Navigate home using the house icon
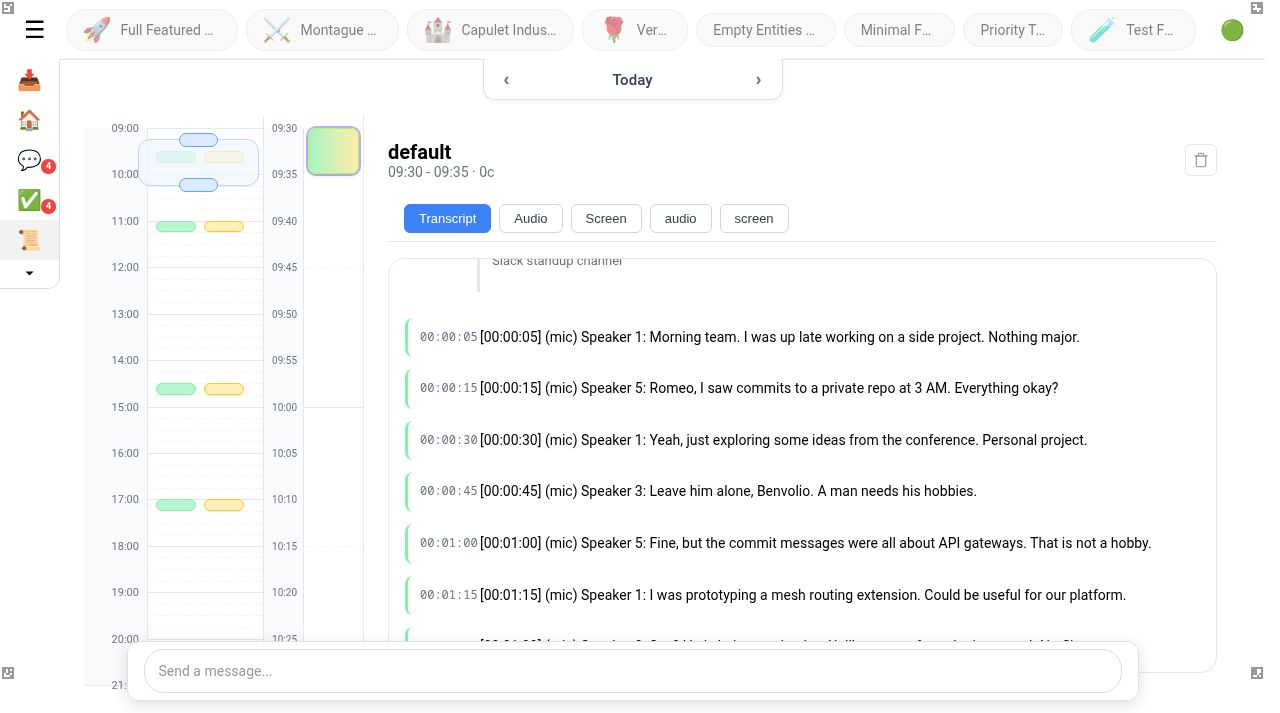1280x713 pixels. coord(29,120)
